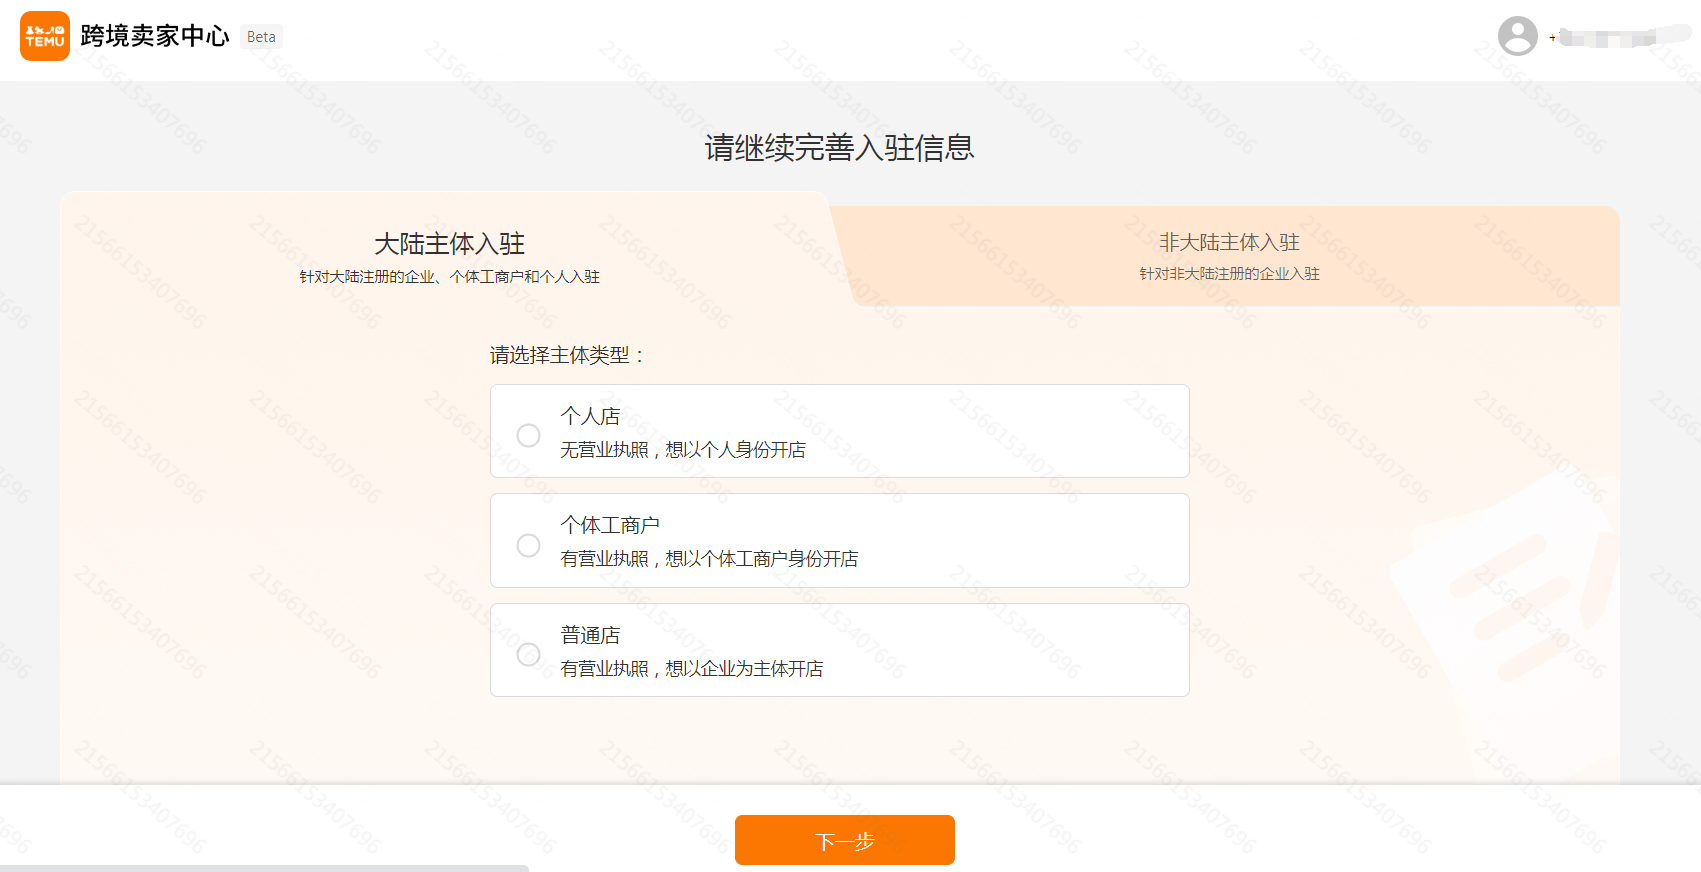Click the user avatar icon
The height and width of the screenshot is (872, 1701).
tap(1517, 36)
